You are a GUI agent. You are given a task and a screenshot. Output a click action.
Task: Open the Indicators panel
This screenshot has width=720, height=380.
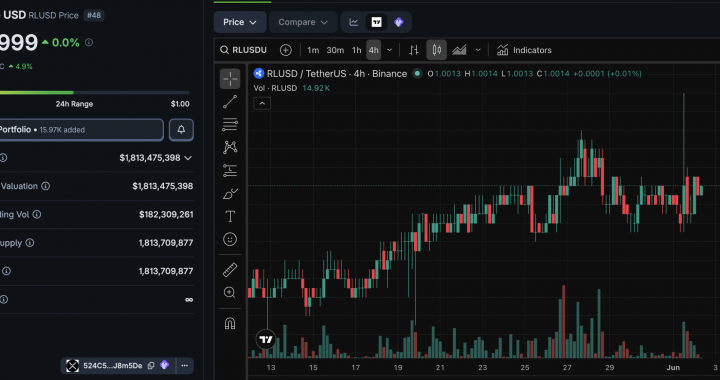pos(524,50)
